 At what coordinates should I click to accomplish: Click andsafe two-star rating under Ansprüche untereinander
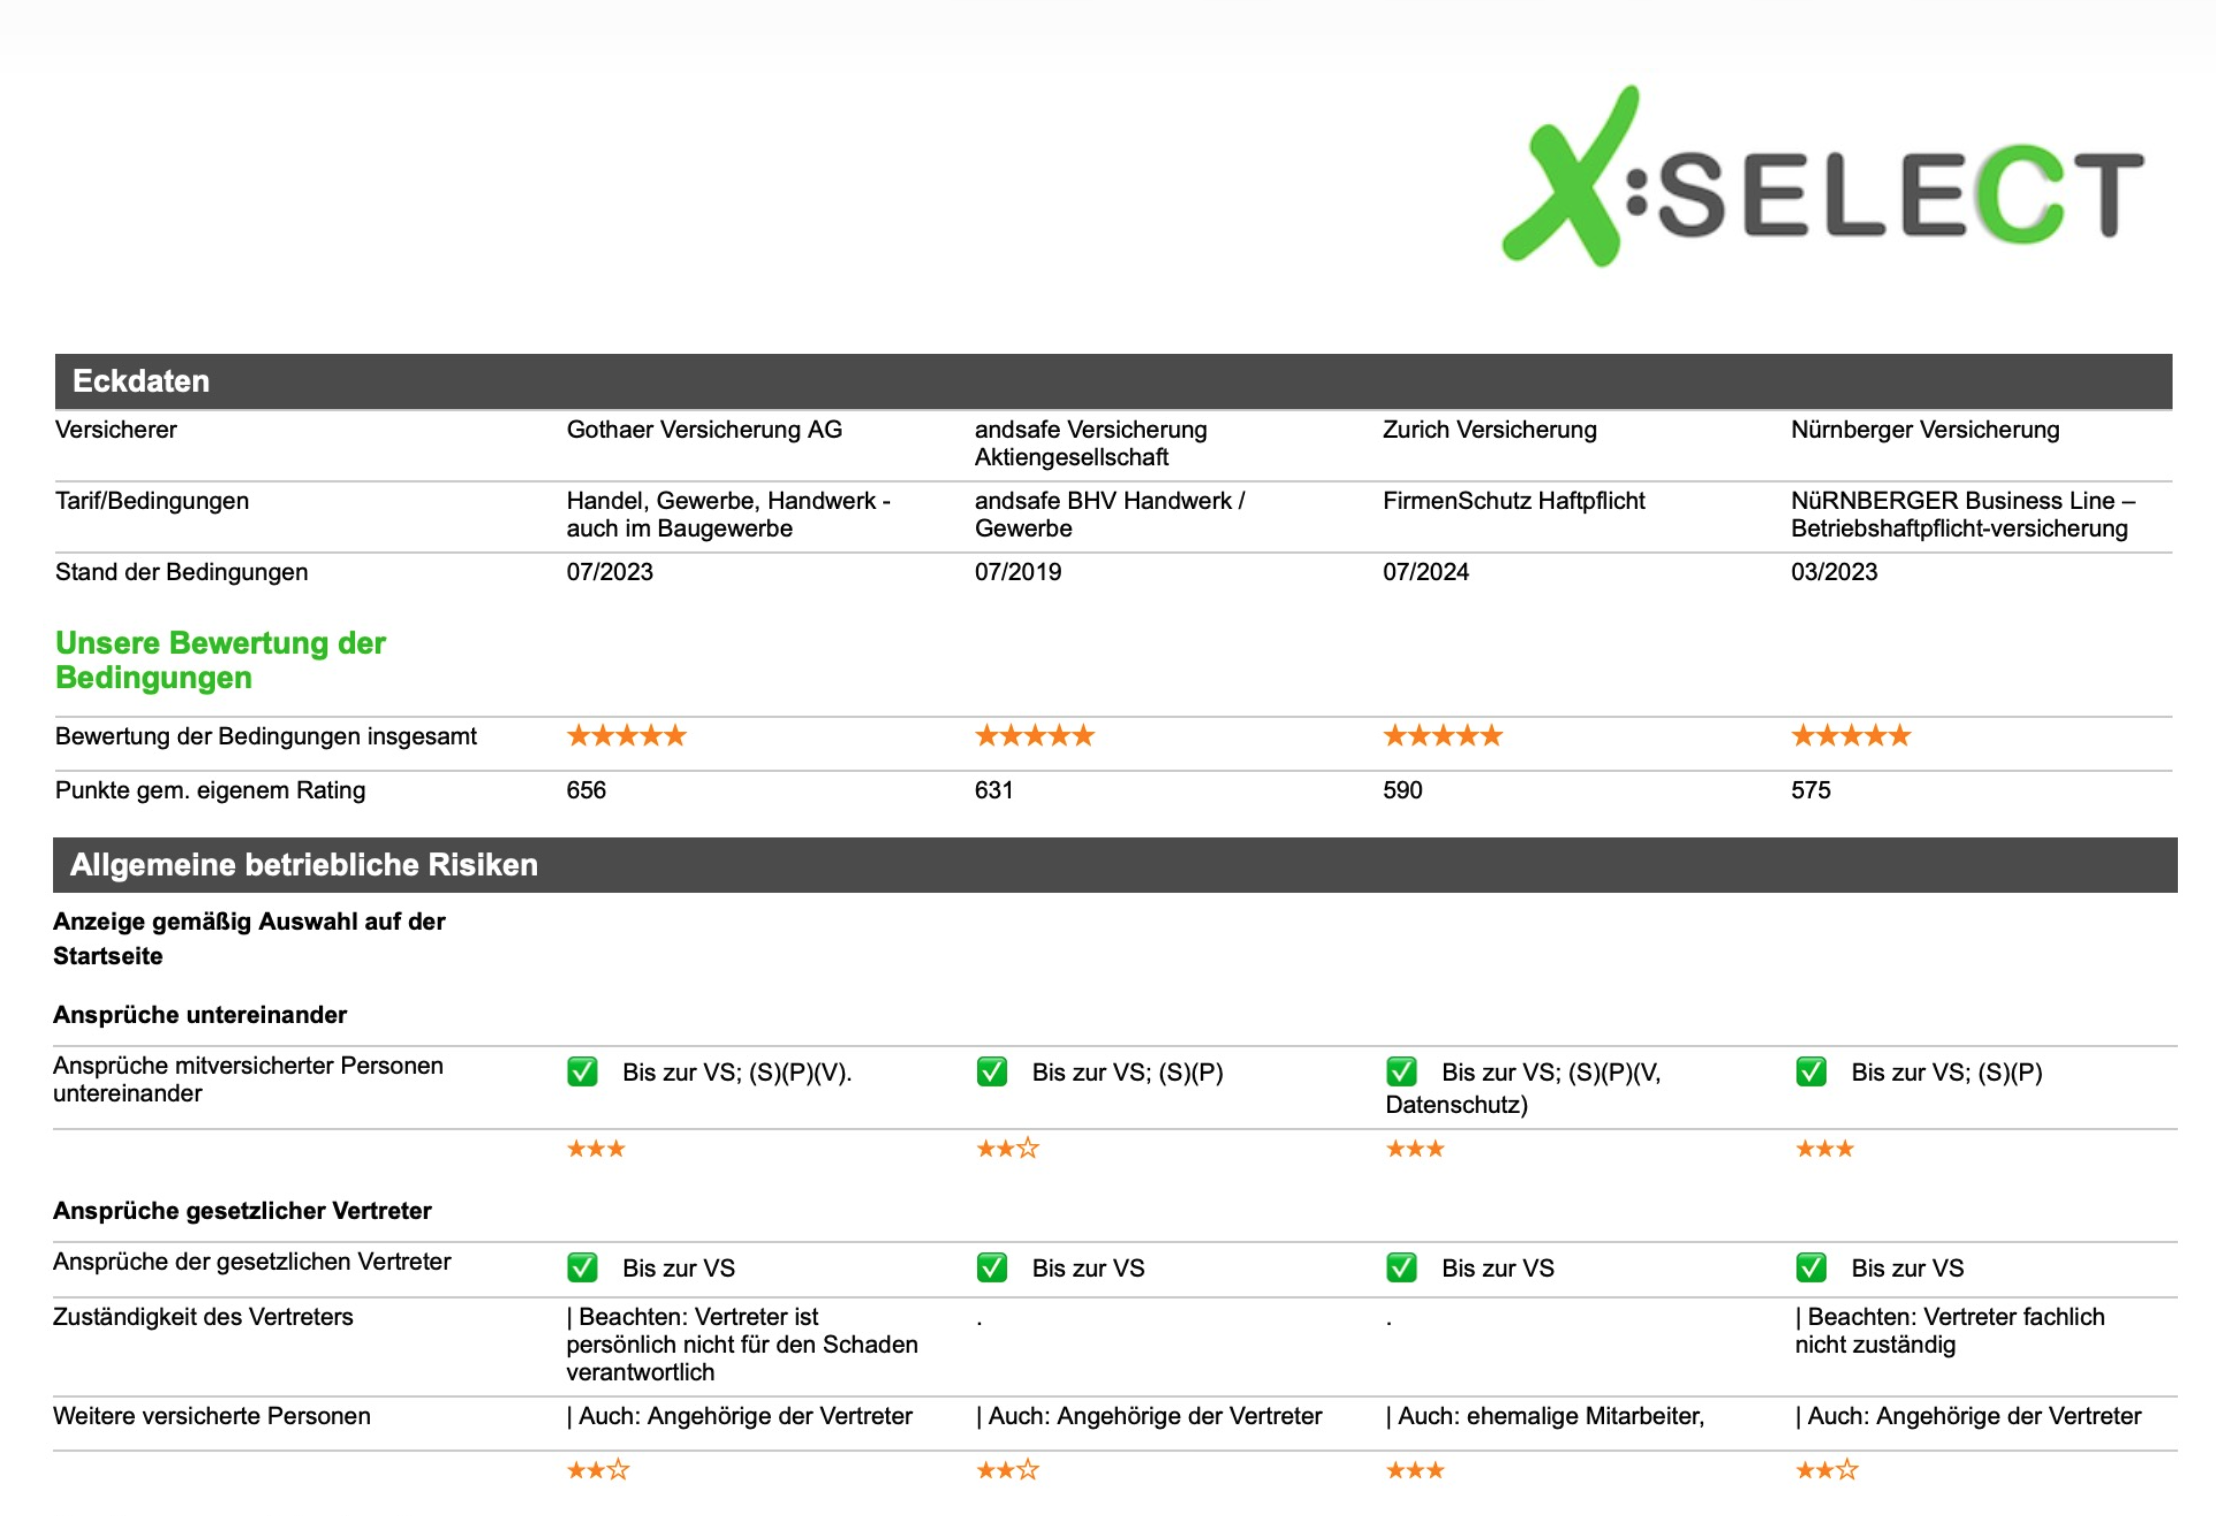click(x=1008, y=1148)
